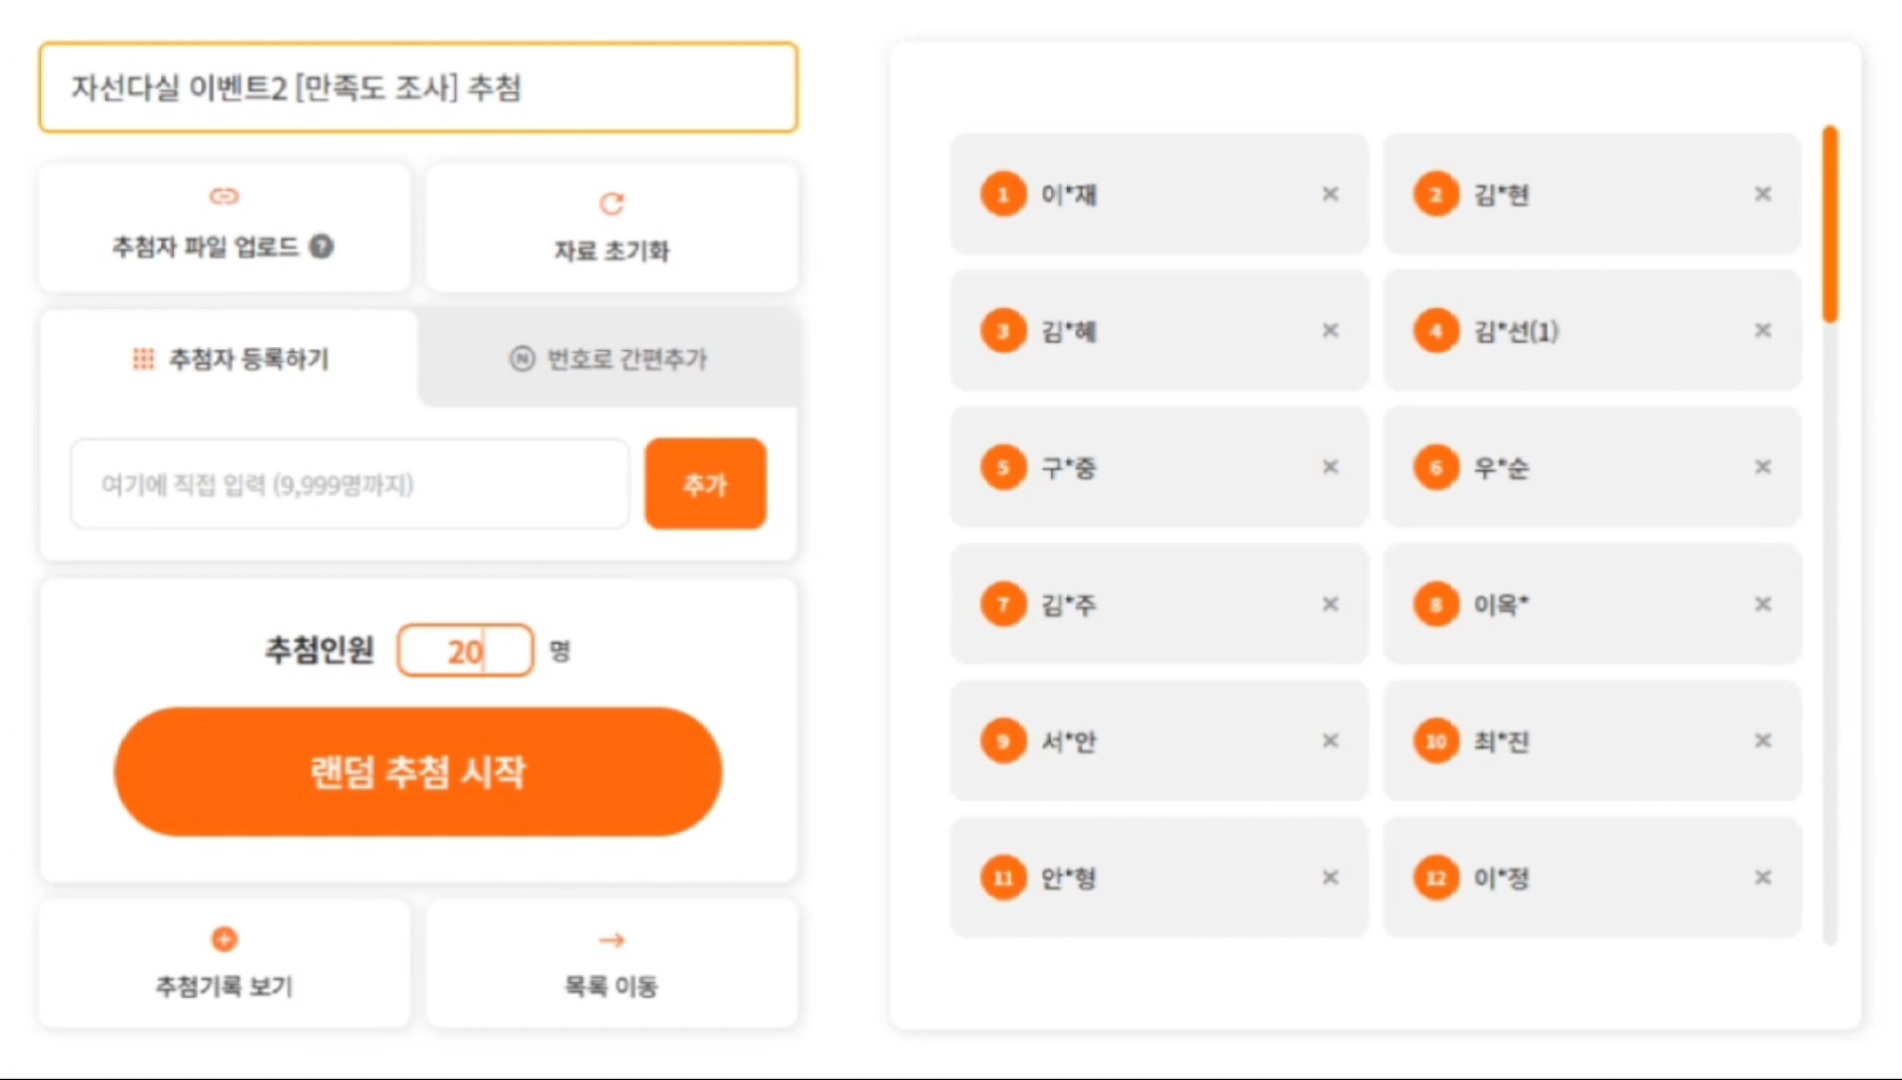Remove participant 이*정 number 12
Image resolution: width=1902 pixels, height=1080 pixels.
coord(1763,878)
